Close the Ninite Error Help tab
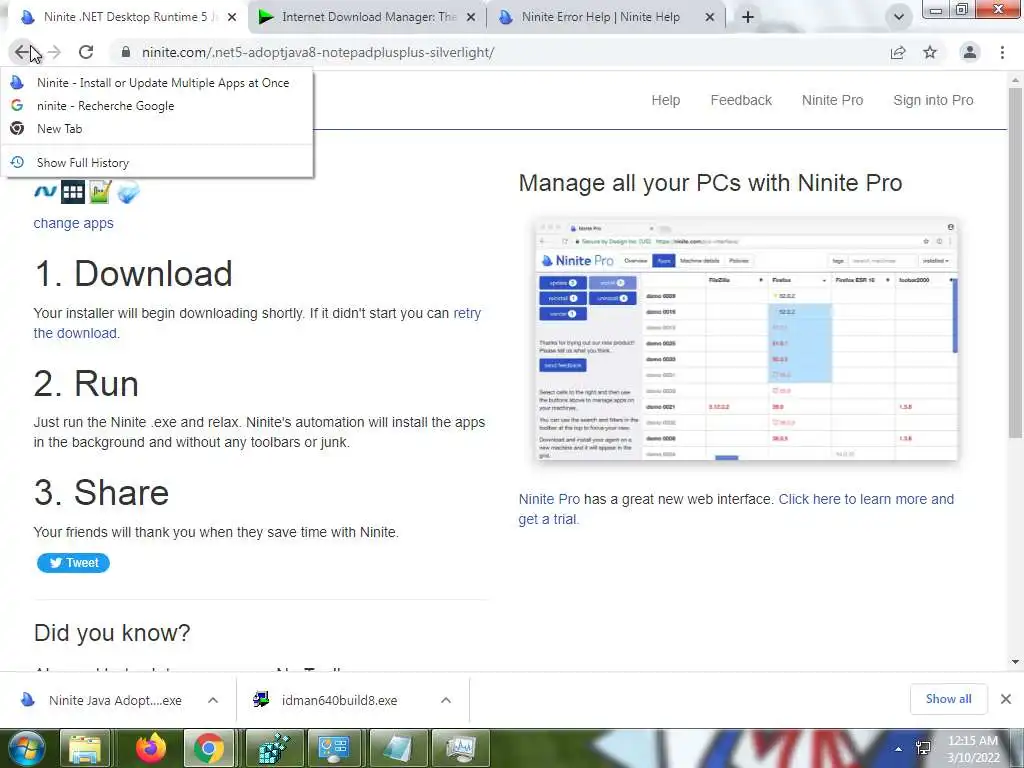The image size is (1024, 768). click(x=710, y=18)
